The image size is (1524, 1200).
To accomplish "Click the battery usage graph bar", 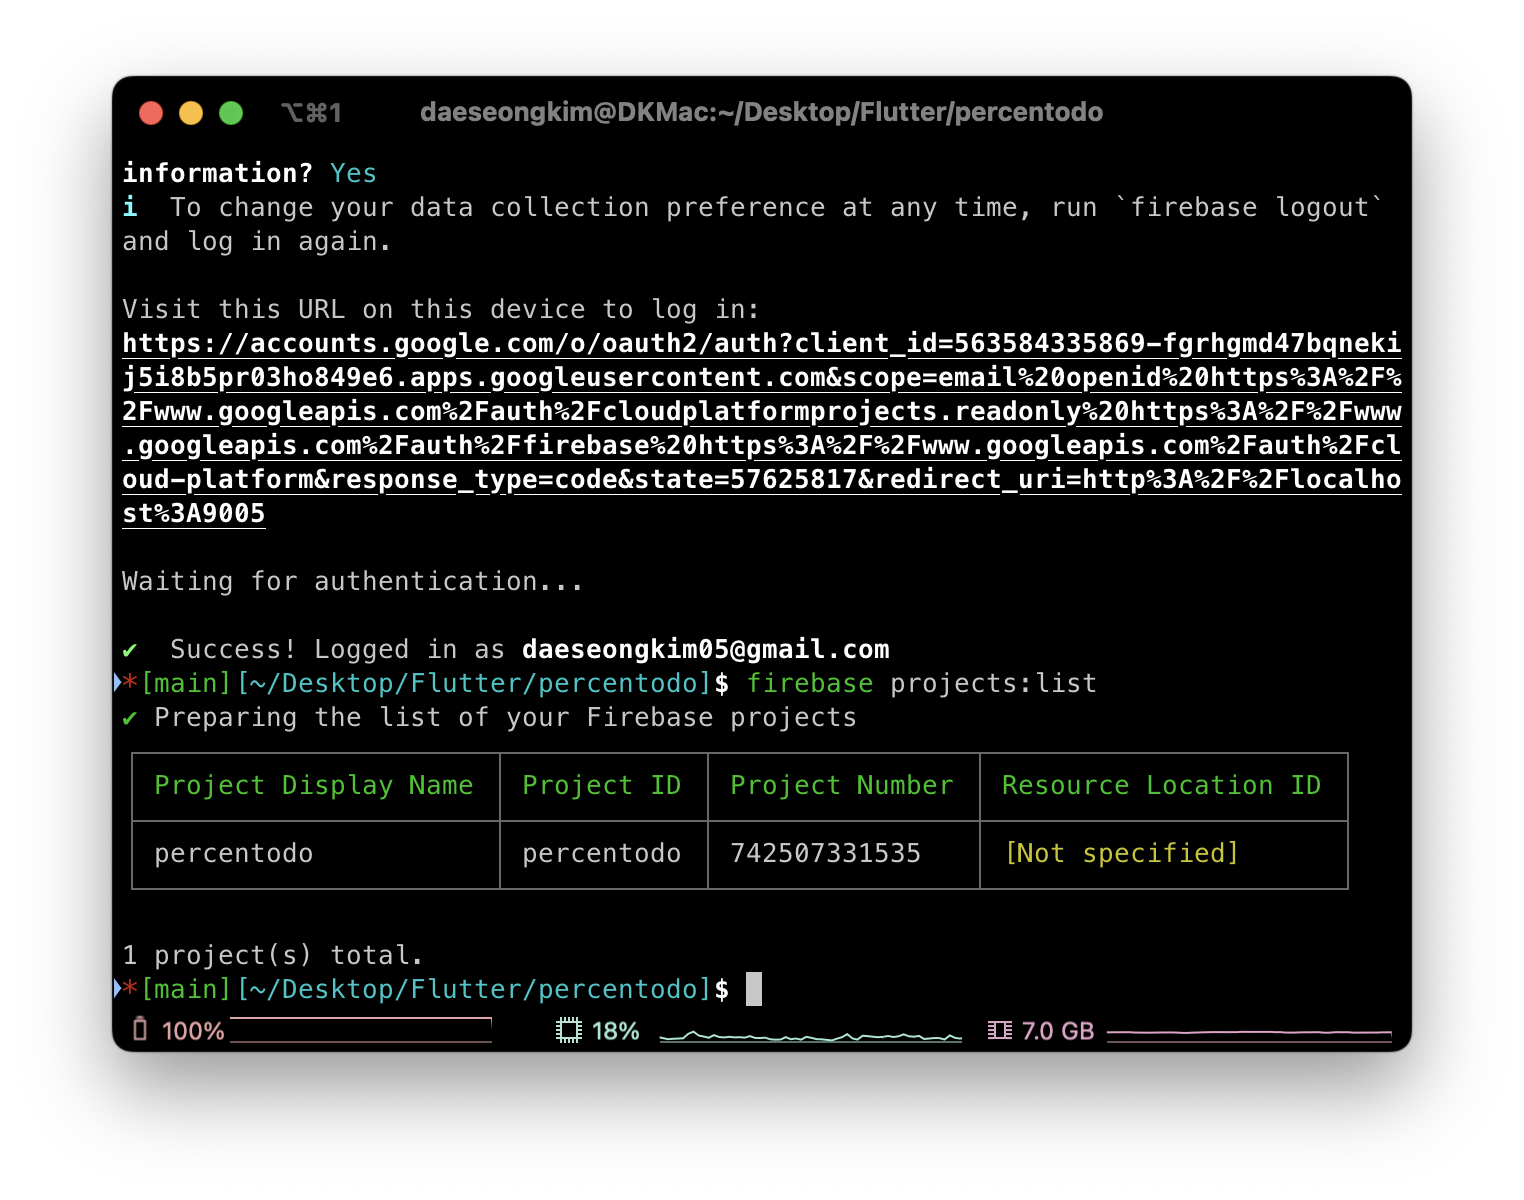I will [361, 1030].
